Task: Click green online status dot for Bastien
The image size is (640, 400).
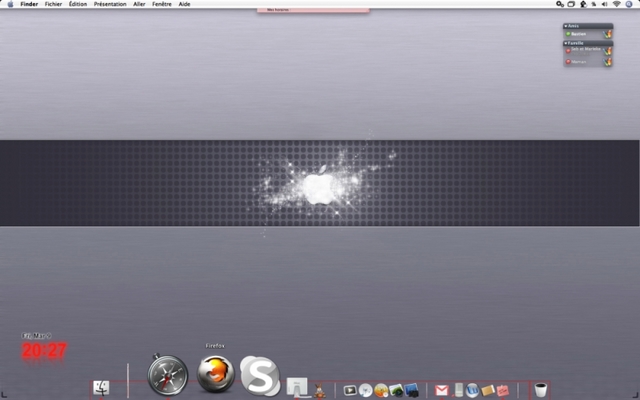Action: tap(568, 34)
